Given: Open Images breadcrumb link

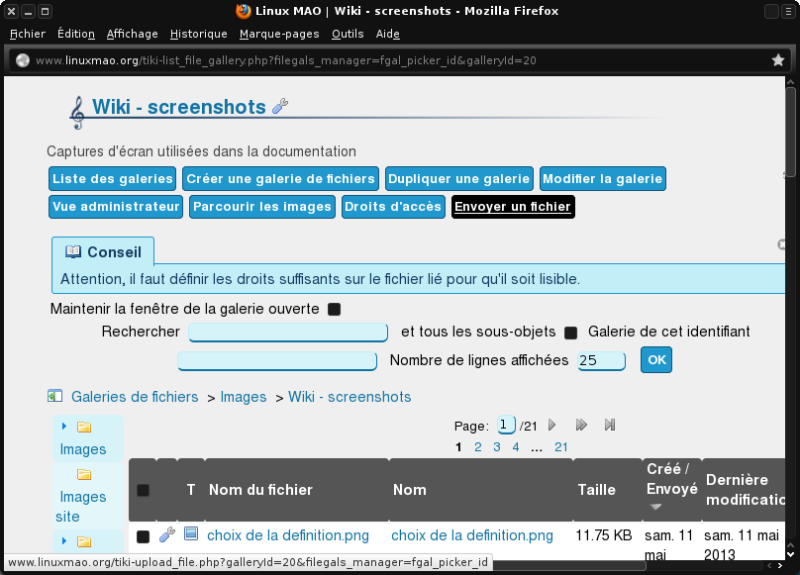Looking at the screenshot, I should click(243, 396).
